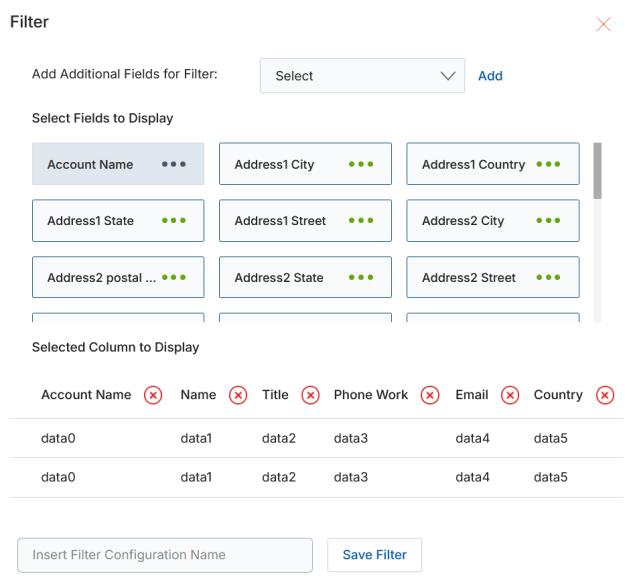Remove the Title column
625x588 pixels.
click(311, 395)
